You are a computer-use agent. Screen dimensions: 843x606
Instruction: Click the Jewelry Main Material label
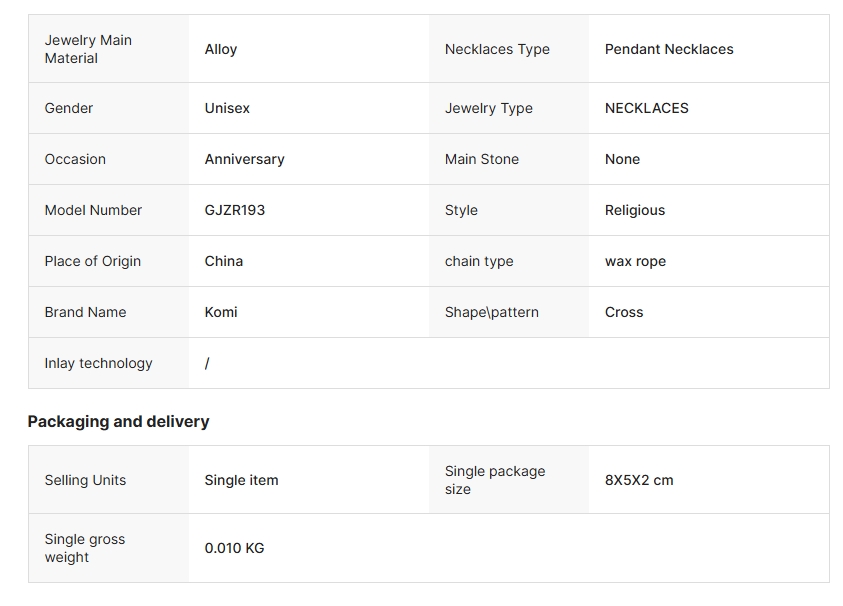[88, 49]
